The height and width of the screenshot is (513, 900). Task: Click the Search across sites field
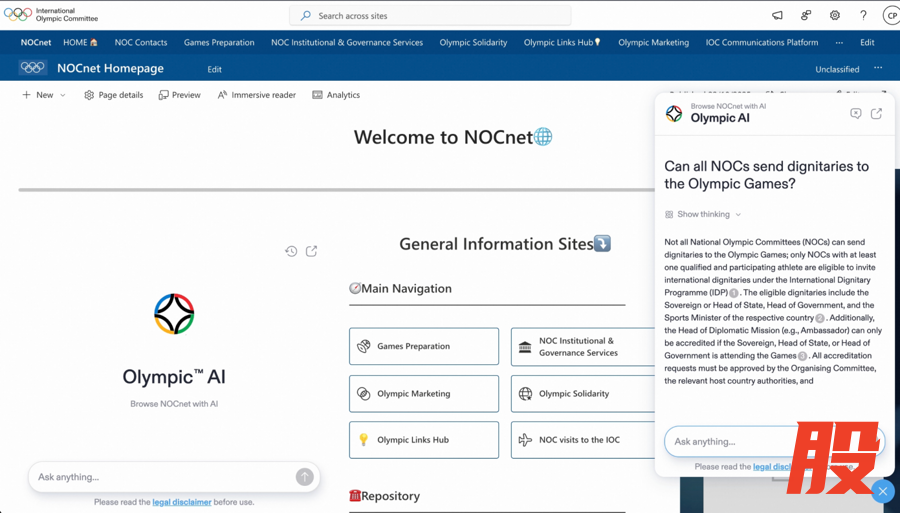tap(430, 16)
